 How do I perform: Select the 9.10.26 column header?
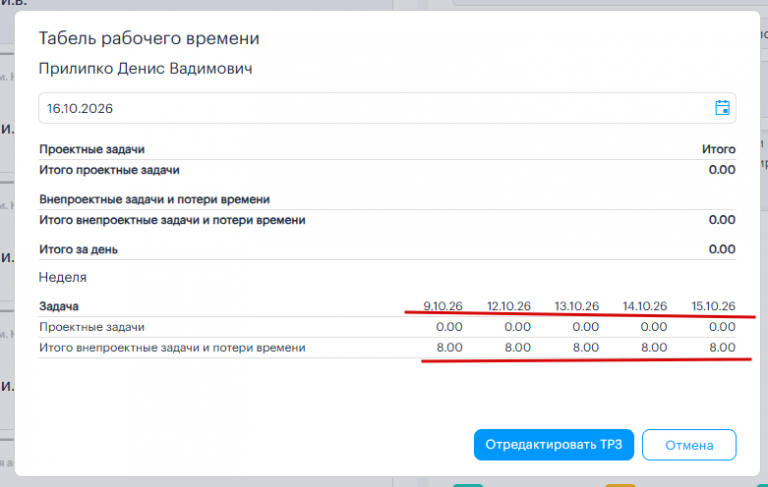tap(443, 306)
